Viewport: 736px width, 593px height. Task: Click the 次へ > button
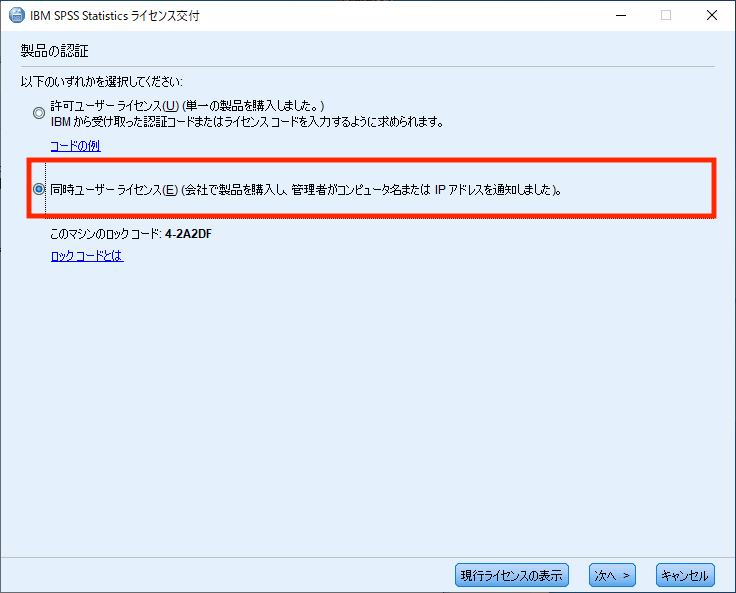tap(612, 575)
